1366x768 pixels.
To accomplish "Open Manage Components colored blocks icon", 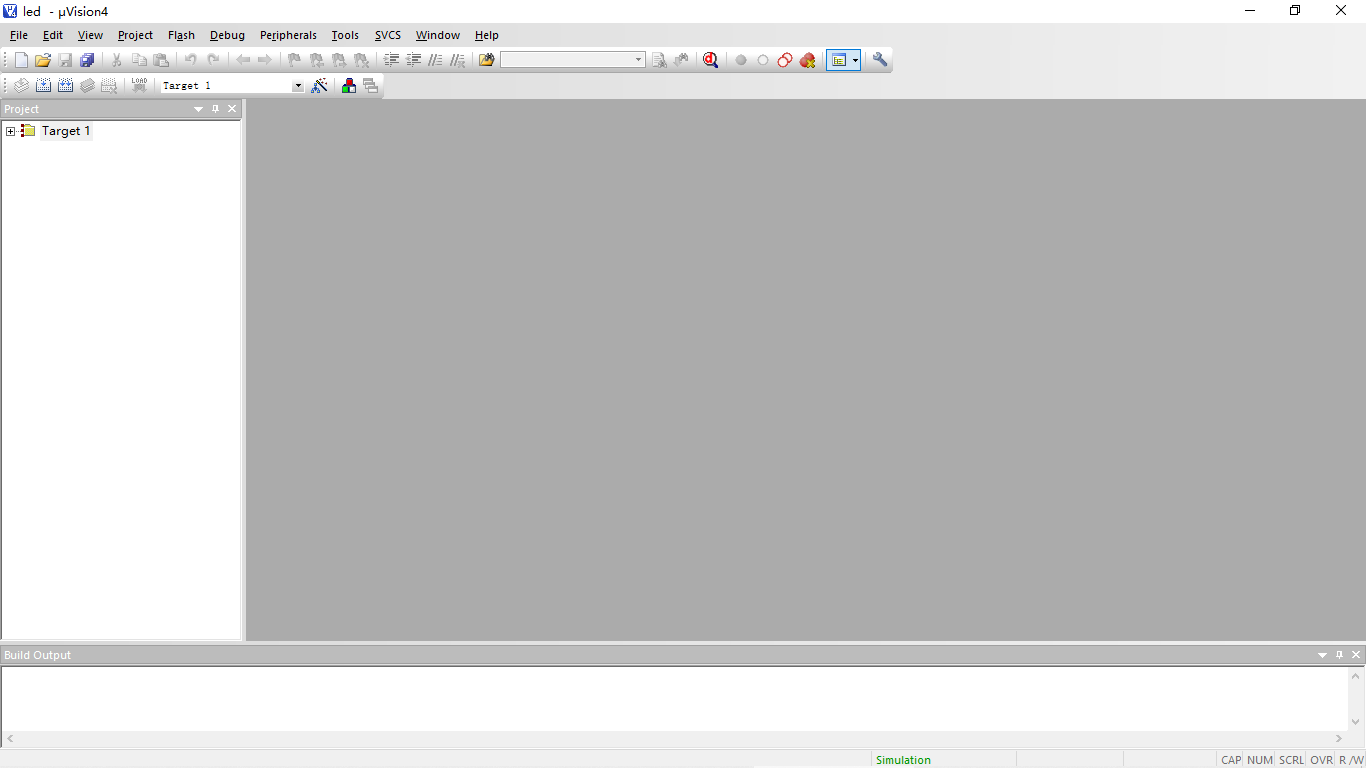I will coord(349,86).
